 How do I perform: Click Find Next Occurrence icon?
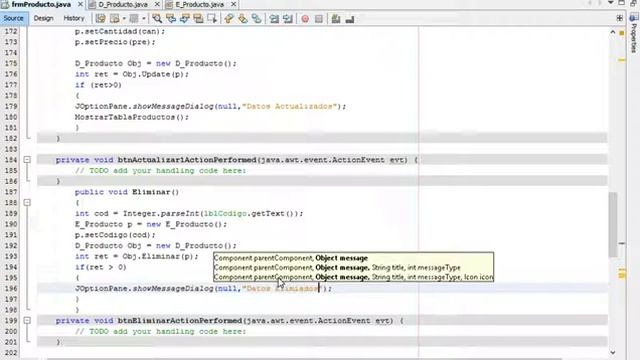click(x=184, y=19)
